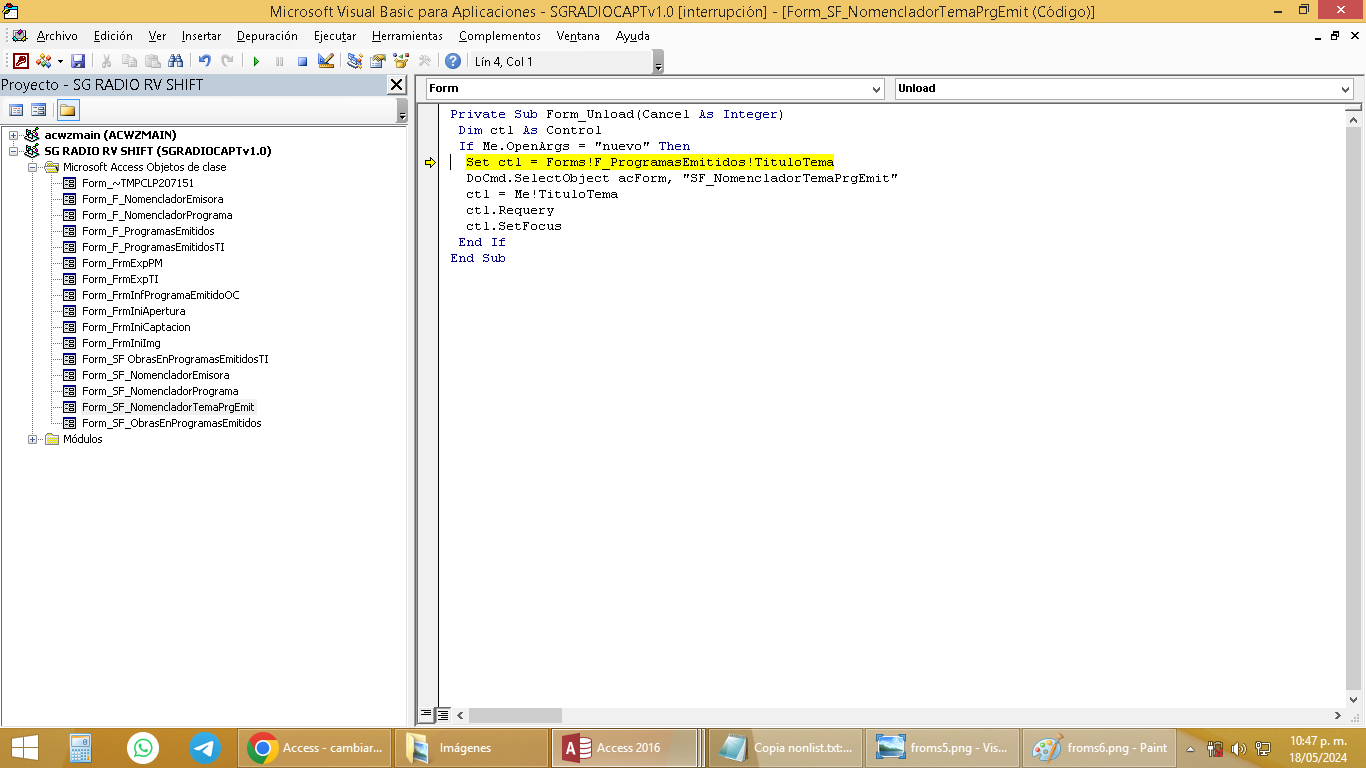The height and width of the screenshot is (768, 1366).
Task: Open the Windows Start button
Action: 24,748
